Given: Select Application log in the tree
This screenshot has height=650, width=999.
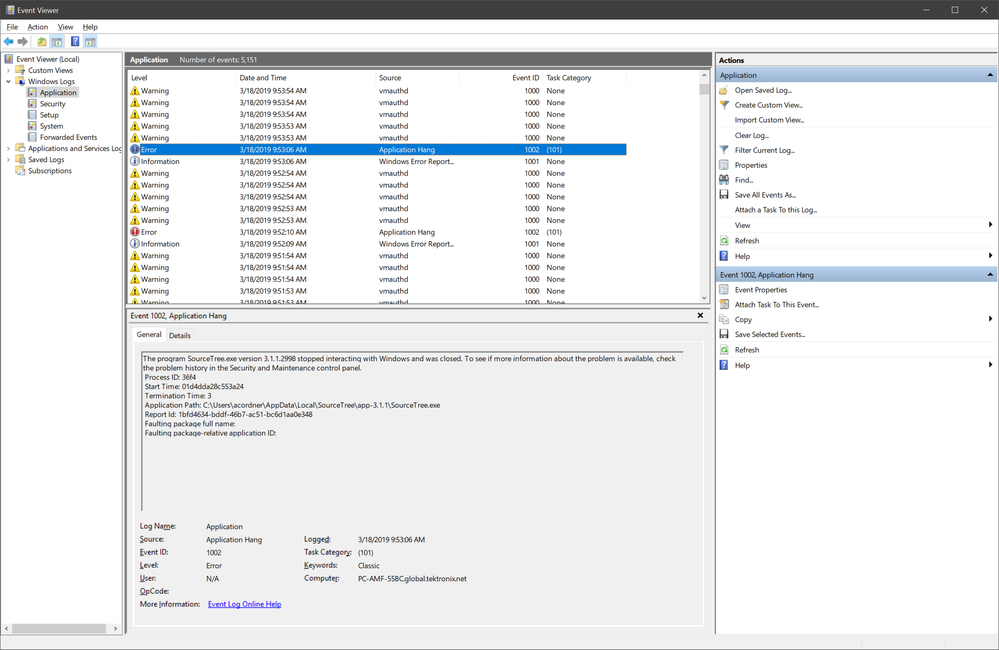Looking at the screenshot, I should (58, 92).
